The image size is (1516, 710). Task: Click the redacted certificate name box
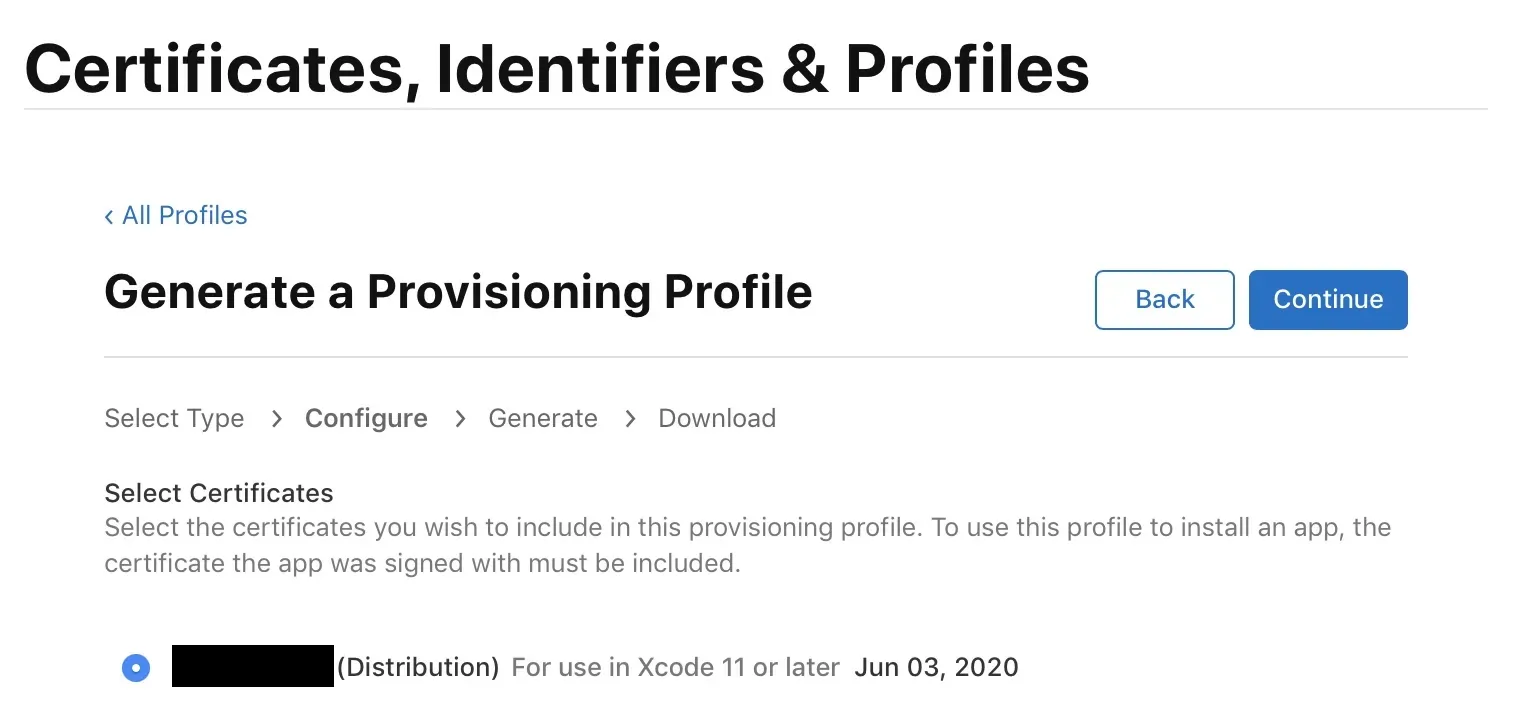[x=252, y=667]
